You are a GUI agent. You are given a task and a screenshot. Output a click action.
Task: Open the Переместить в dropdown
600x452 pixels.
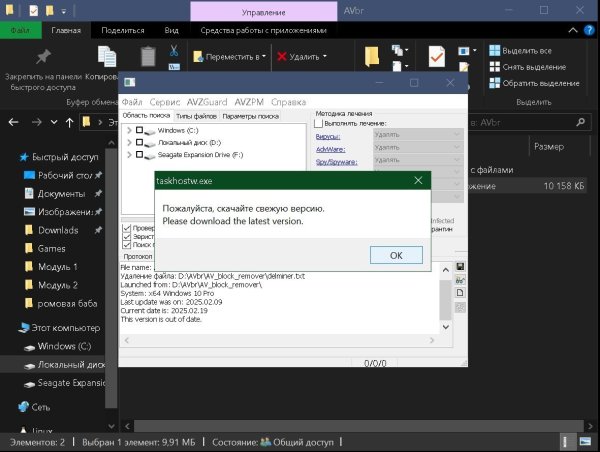click(x=234, y=57)
